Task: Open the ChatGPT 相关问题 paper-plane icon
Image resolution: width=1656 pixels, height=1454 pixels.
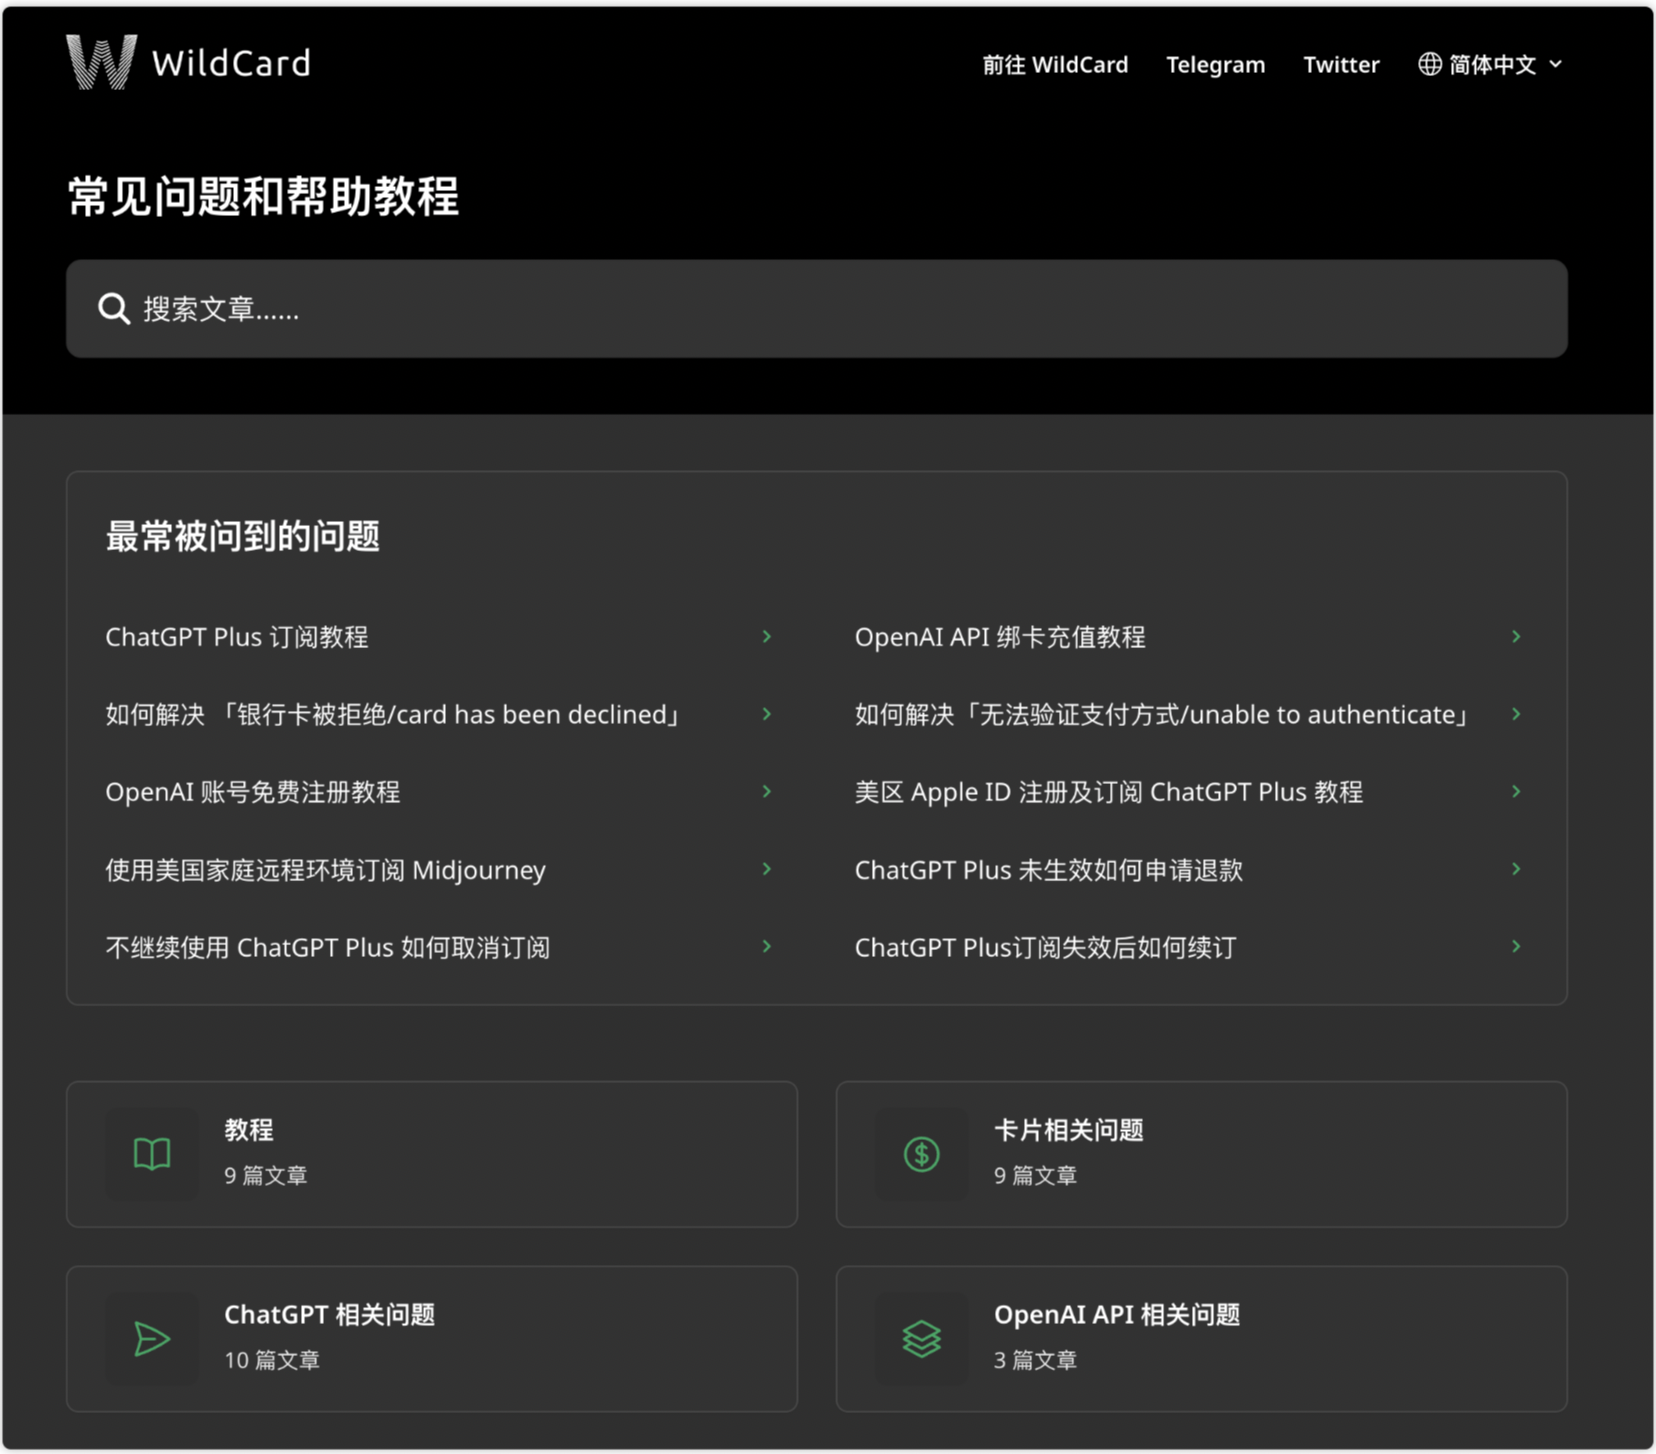Action: (x=152, y=1339)
